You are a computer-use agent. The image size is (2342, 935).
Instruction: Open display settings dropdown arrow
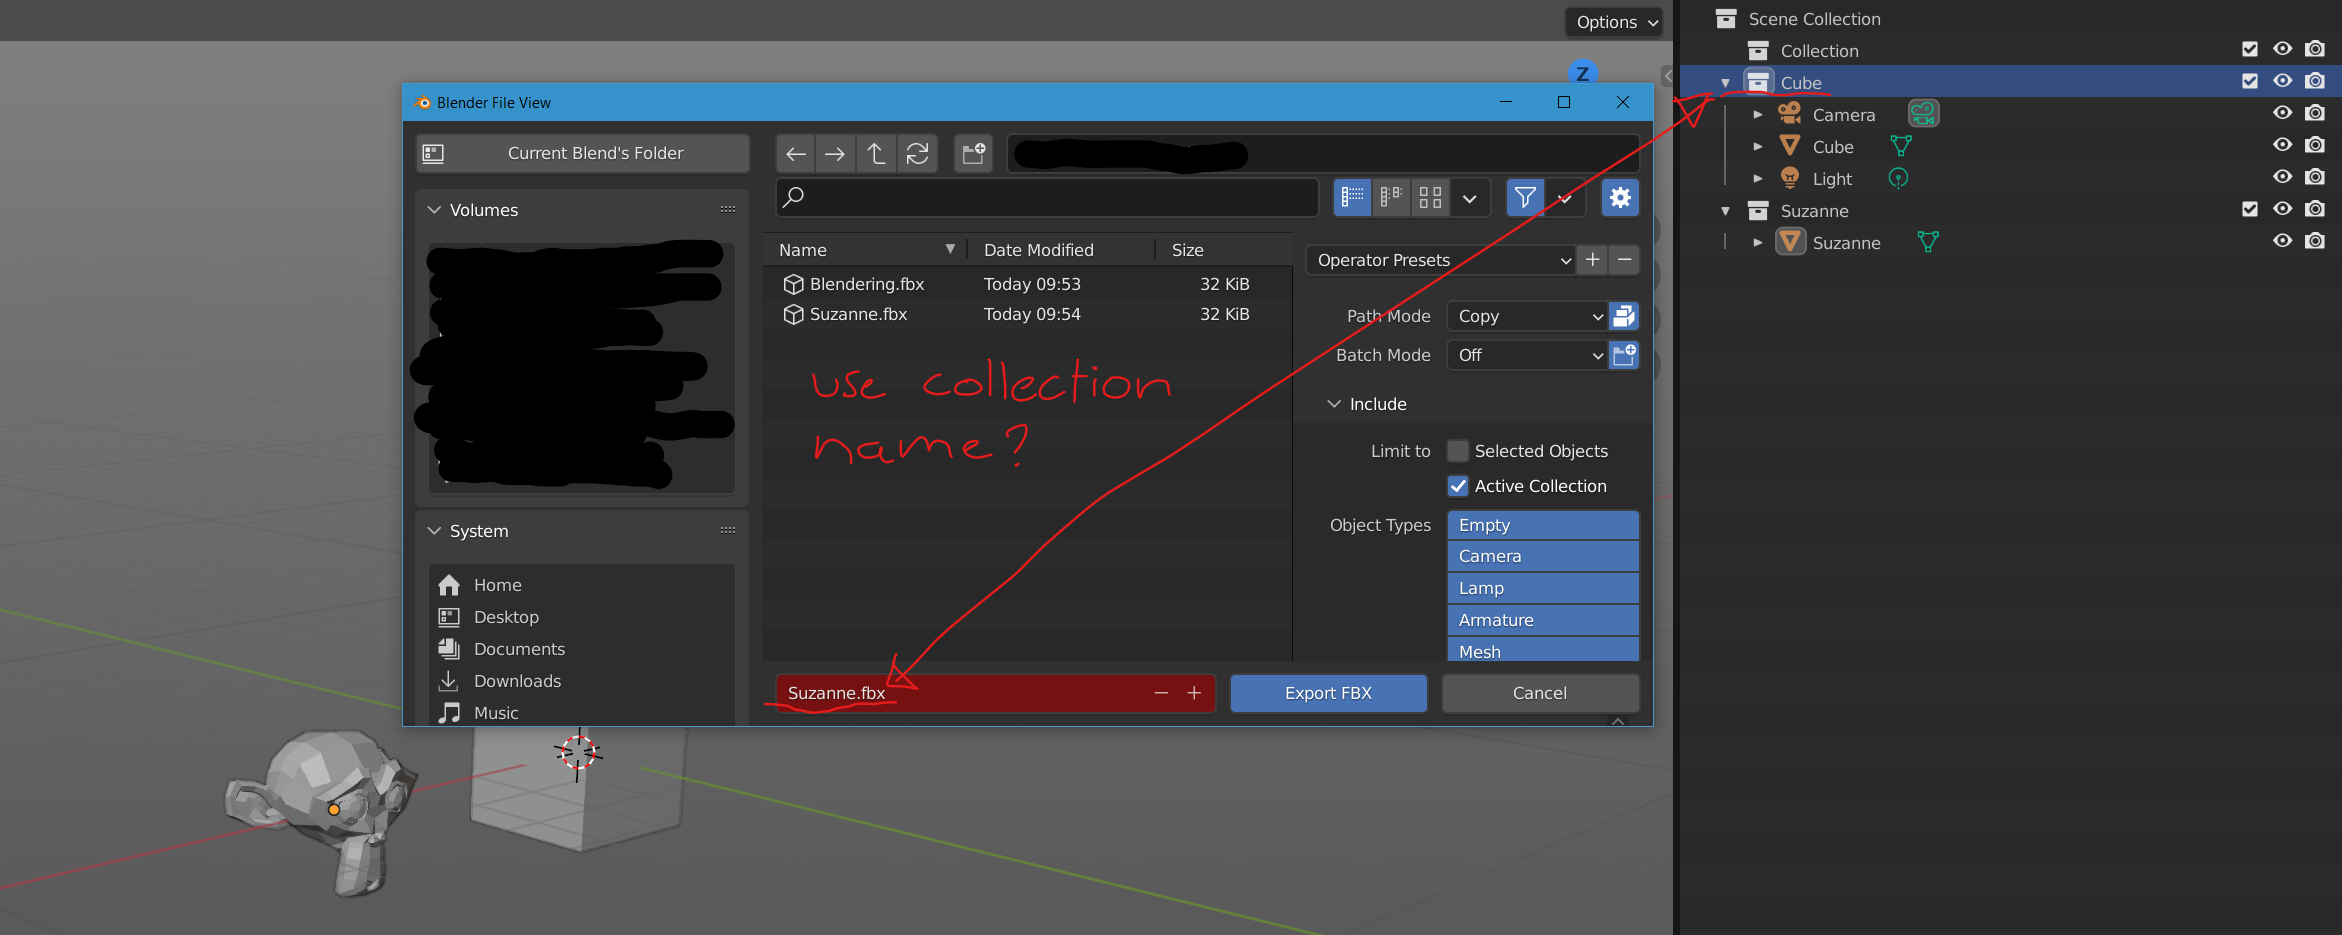click(x=1469, y=198)
